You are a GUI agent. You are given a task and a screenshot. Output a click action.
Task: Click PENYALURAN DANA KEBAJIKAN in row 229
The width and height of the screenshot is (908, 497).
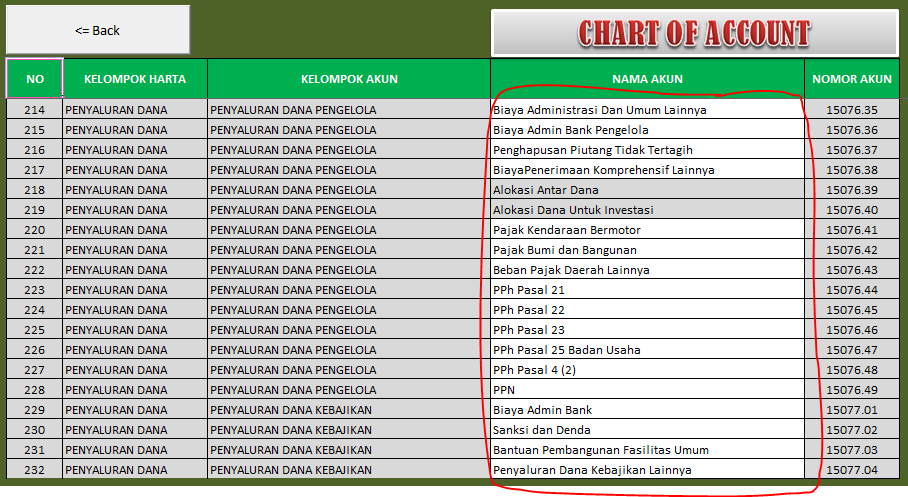pyautogui.click(x=349, y=410)
